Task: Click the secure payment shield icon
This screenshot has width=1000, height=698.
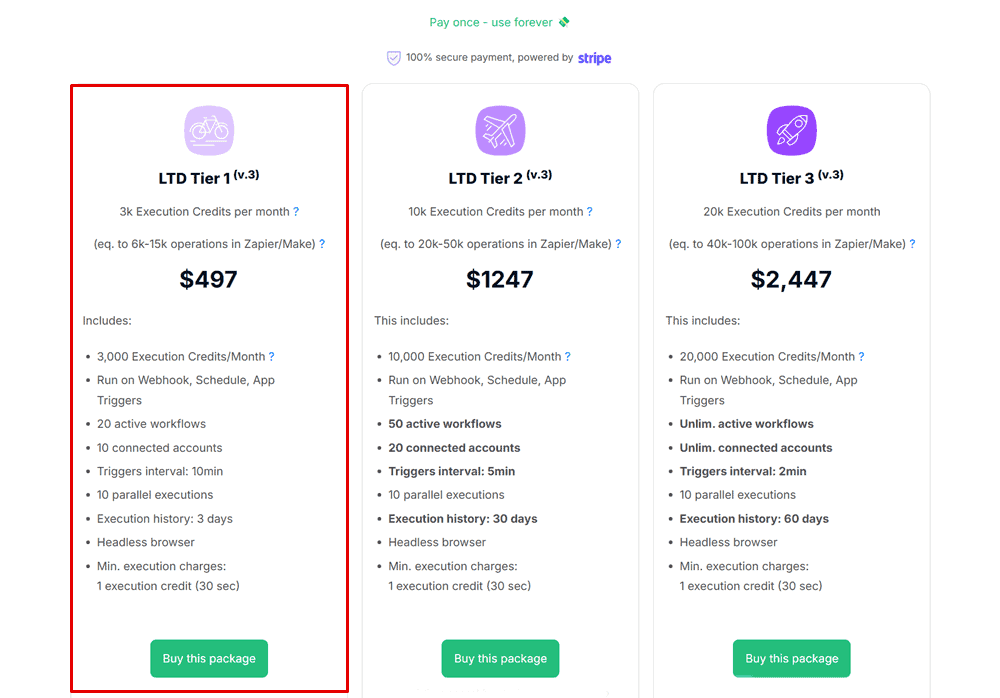Action: (393, 58)
